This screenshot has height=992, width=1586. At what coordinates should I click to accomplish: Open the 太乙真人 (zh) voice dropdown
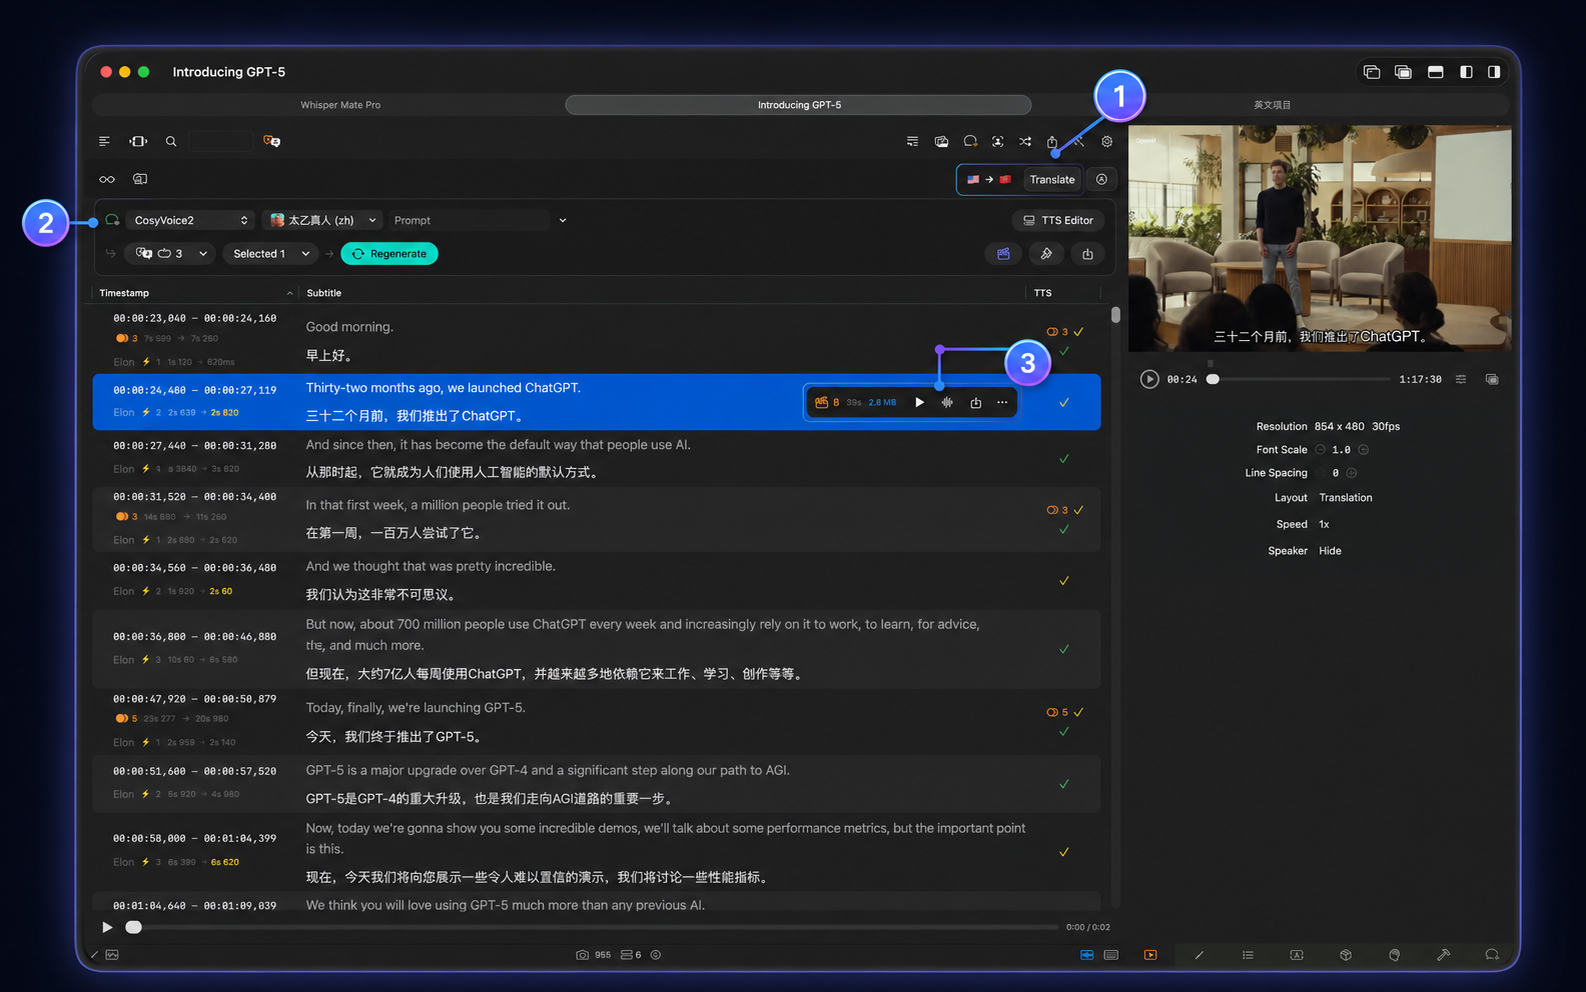[x=323, y=220]
